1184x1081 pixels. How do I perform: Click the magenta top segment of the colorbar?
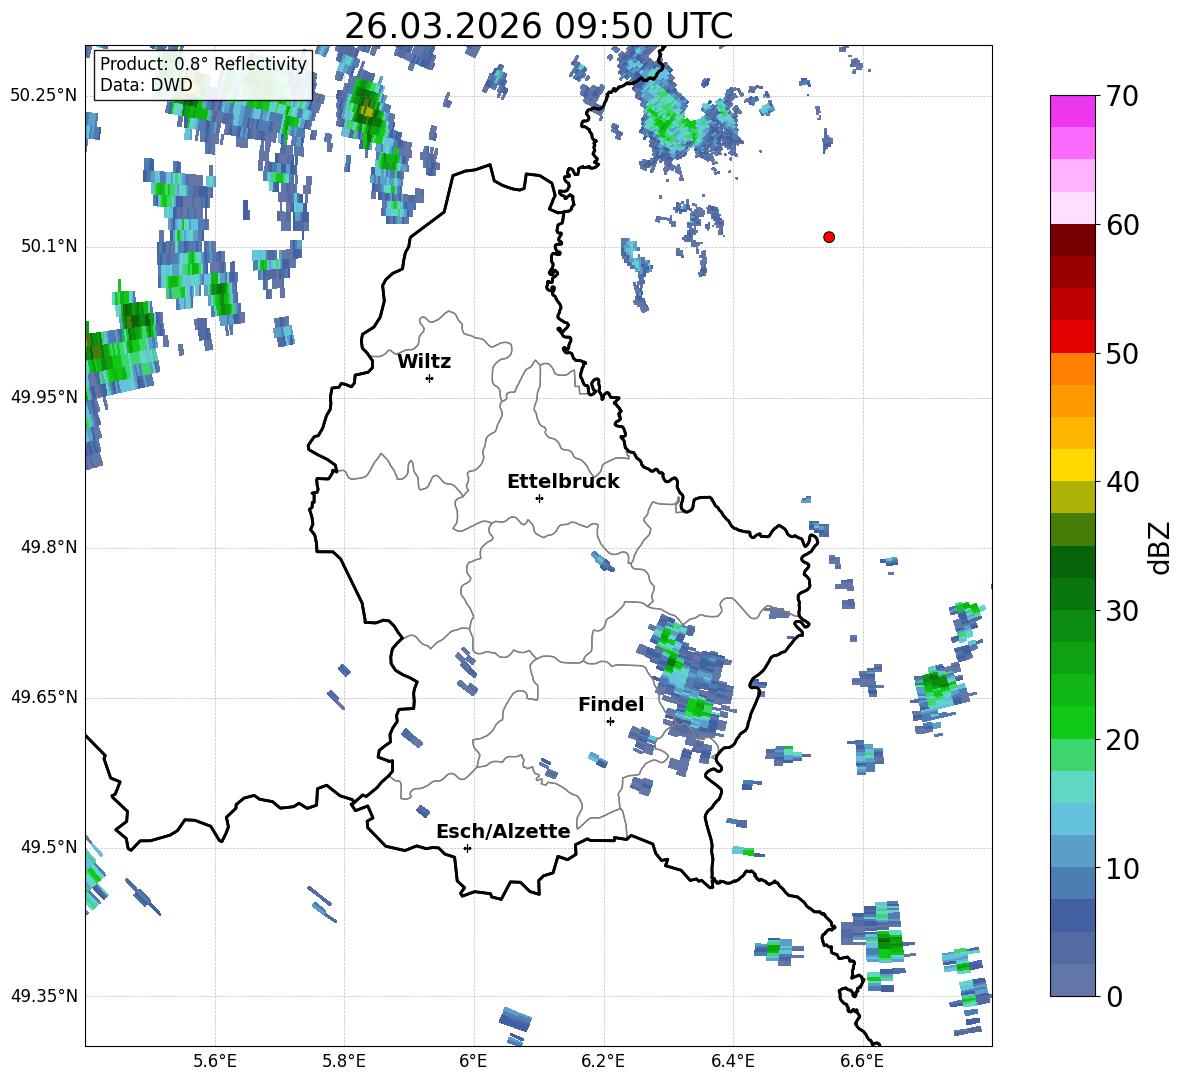1072,111
